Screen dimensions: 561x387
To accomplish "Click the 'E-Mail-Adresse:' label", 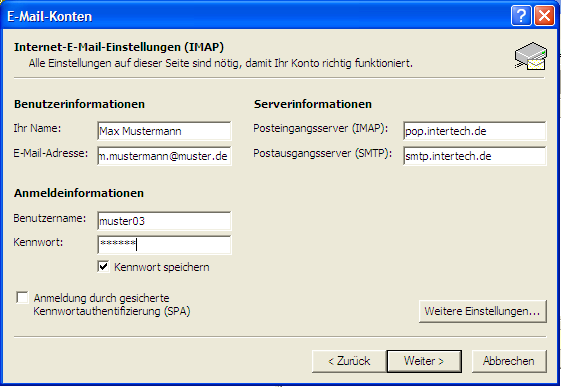I will 51,153.
